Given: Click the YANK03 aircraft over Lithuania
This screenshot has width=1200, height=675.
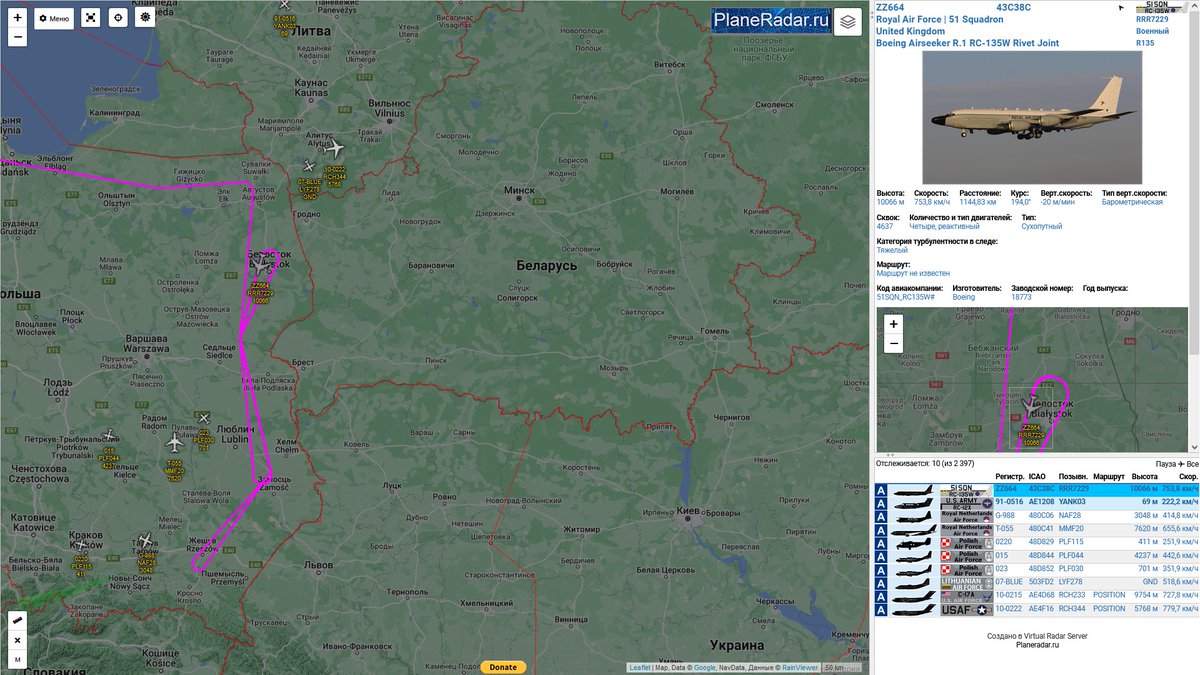Looking at the screenshot, I should (x=284, y=6).
